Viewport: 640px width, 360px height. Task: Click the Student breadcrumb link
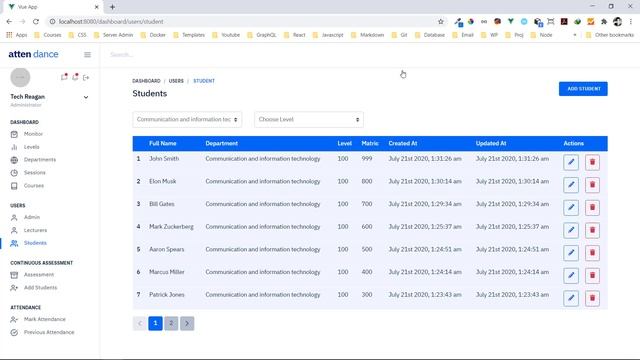pyautogui.click(x=204, y=81)
